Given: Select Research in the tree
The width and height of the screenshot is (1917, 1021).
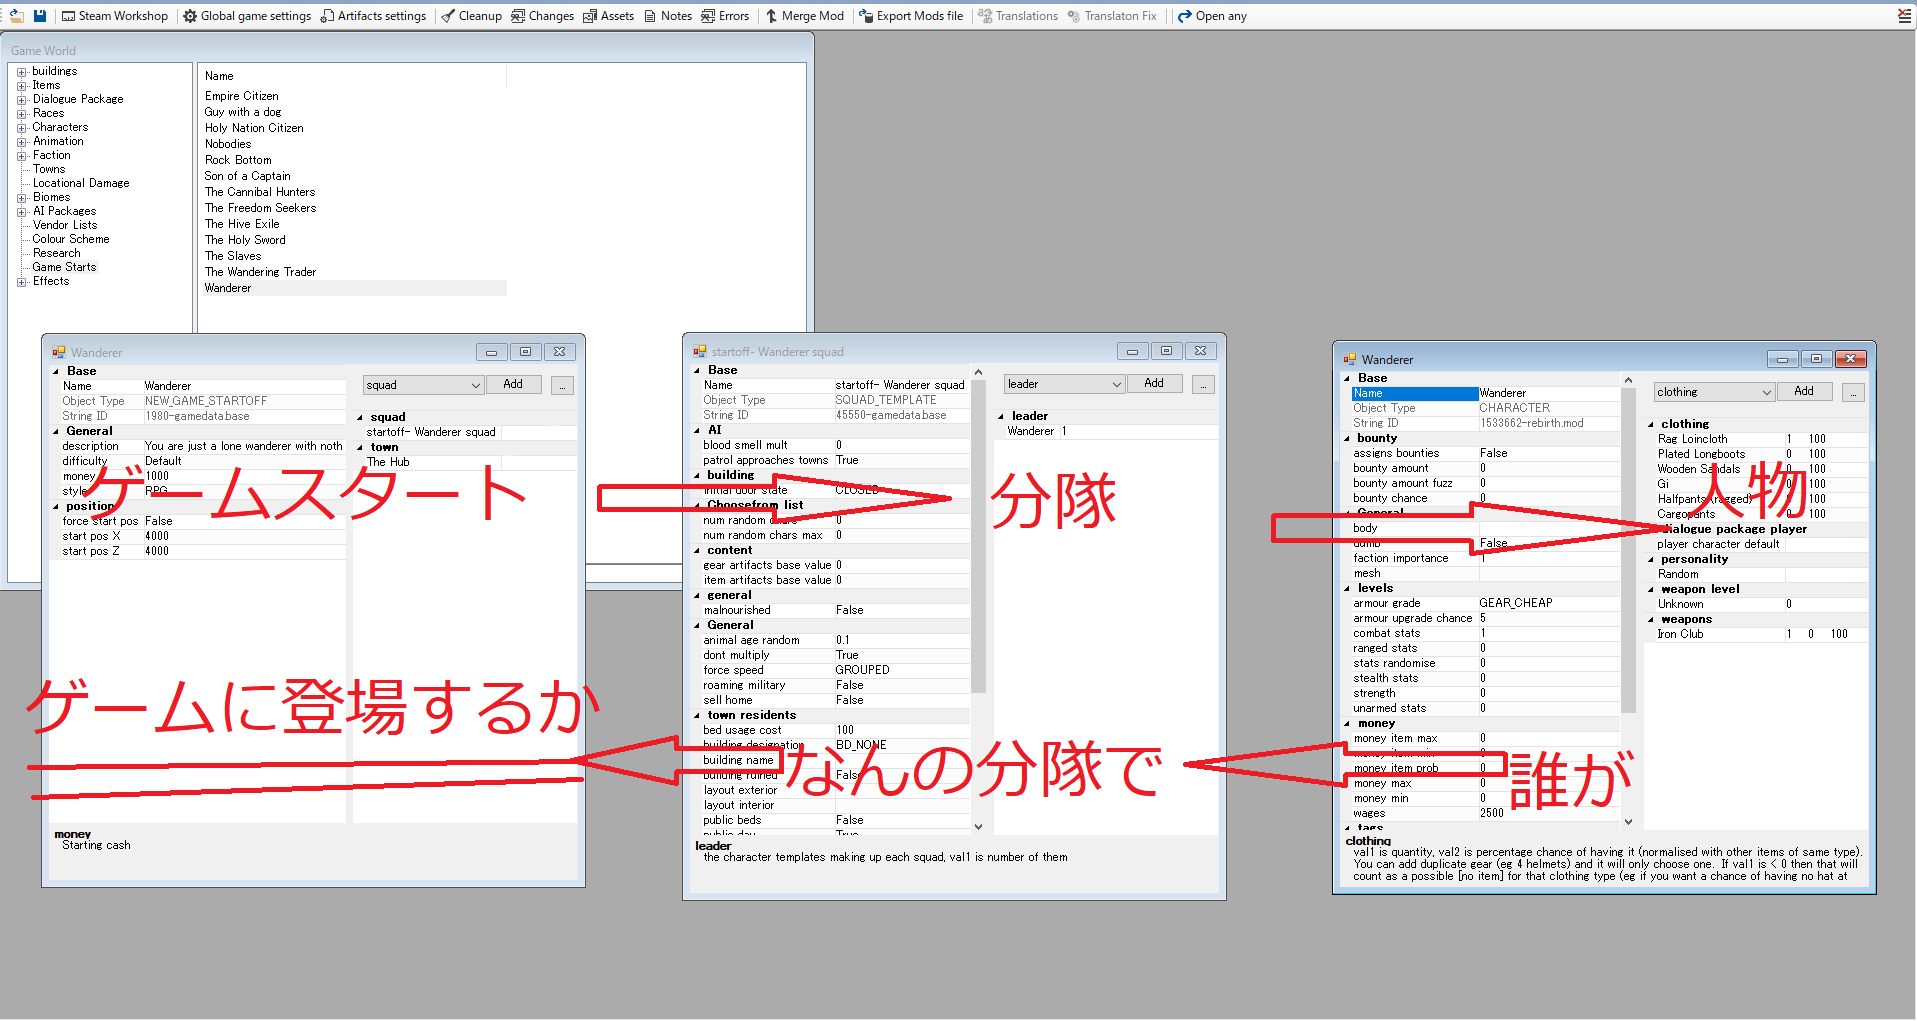Looking at the screenshot, I should coord(56,253).
